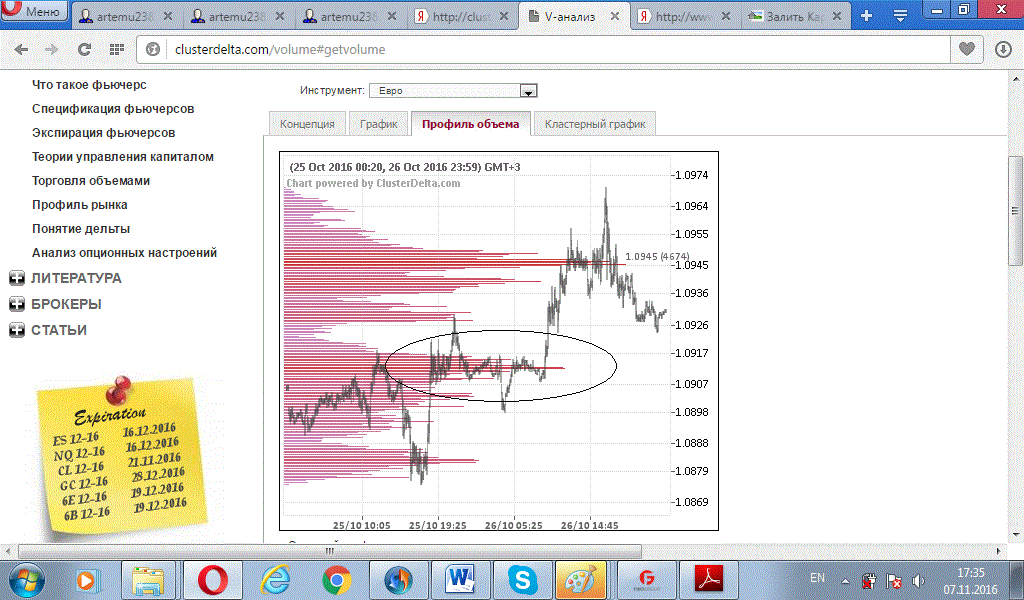This screenshot has width=1024, height=600.
Task: Open a new tab with plus button
Action: pos(867,16)
